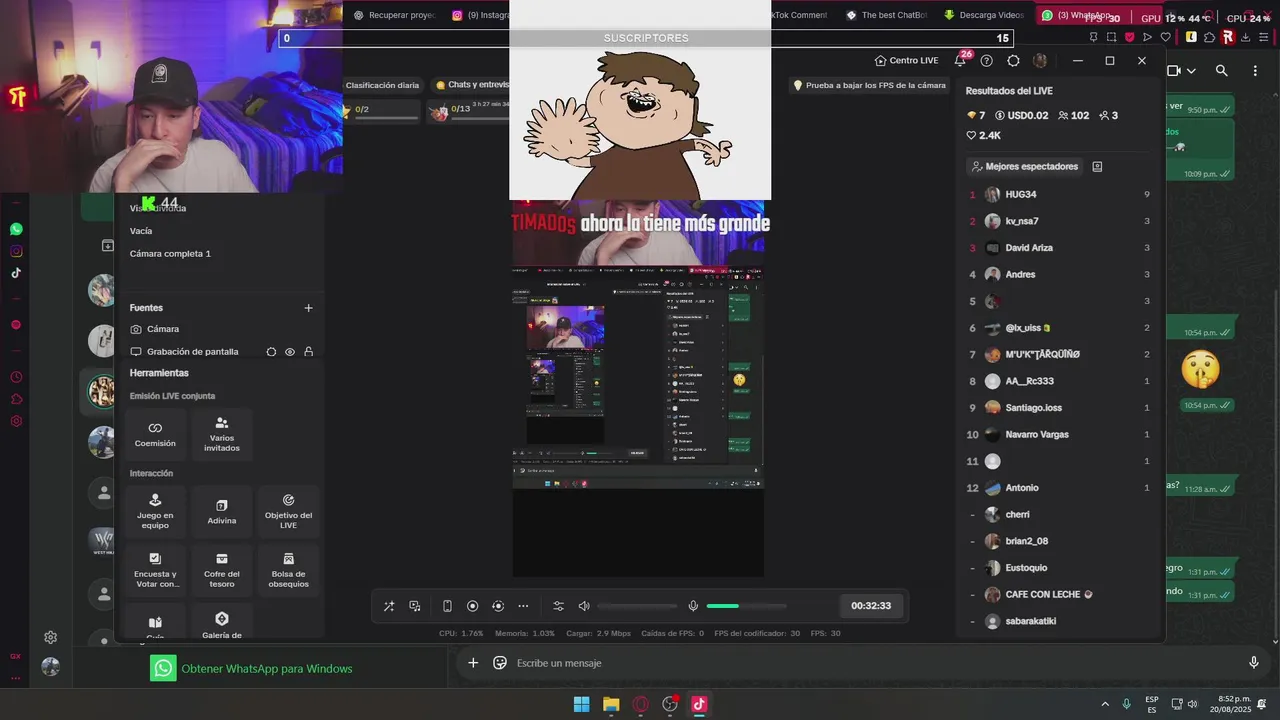1280x720 pixels.
Task: Toggle the lock on Grabación de pantalla source
Action: coord(308,352)
